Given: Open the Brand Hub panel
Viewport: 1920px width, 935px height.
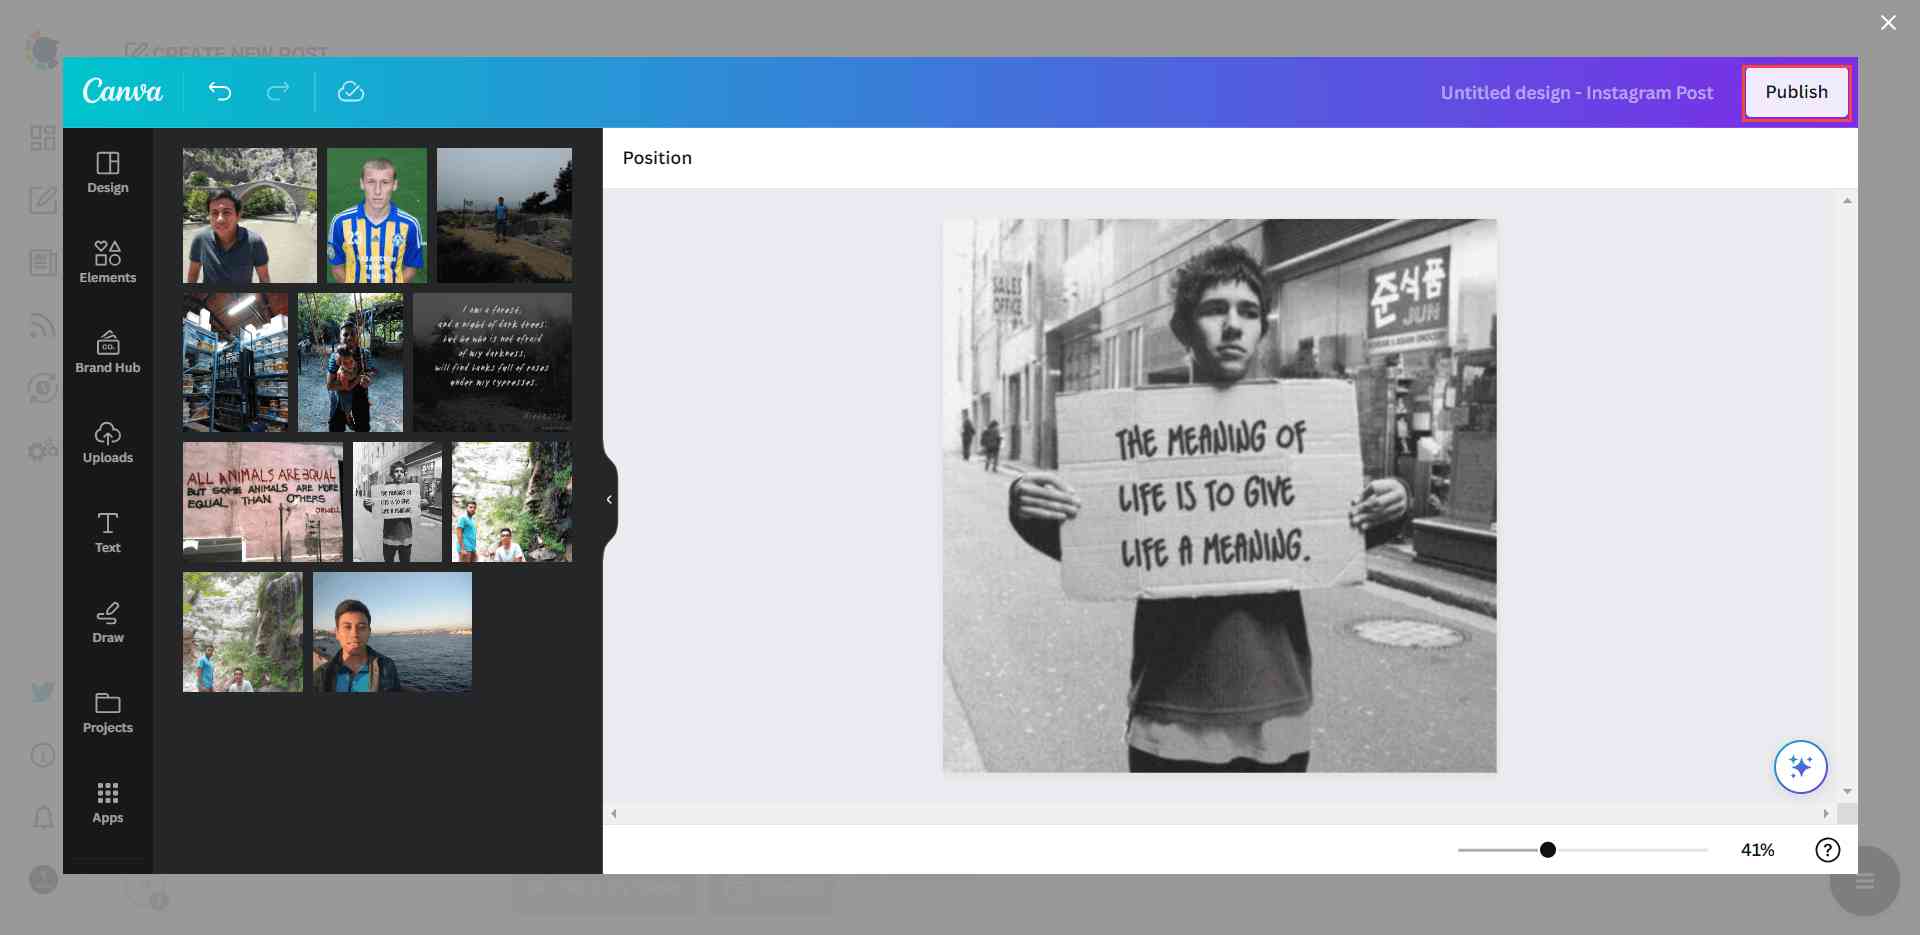Looking at the screenshot, I should tap(108, 353).
